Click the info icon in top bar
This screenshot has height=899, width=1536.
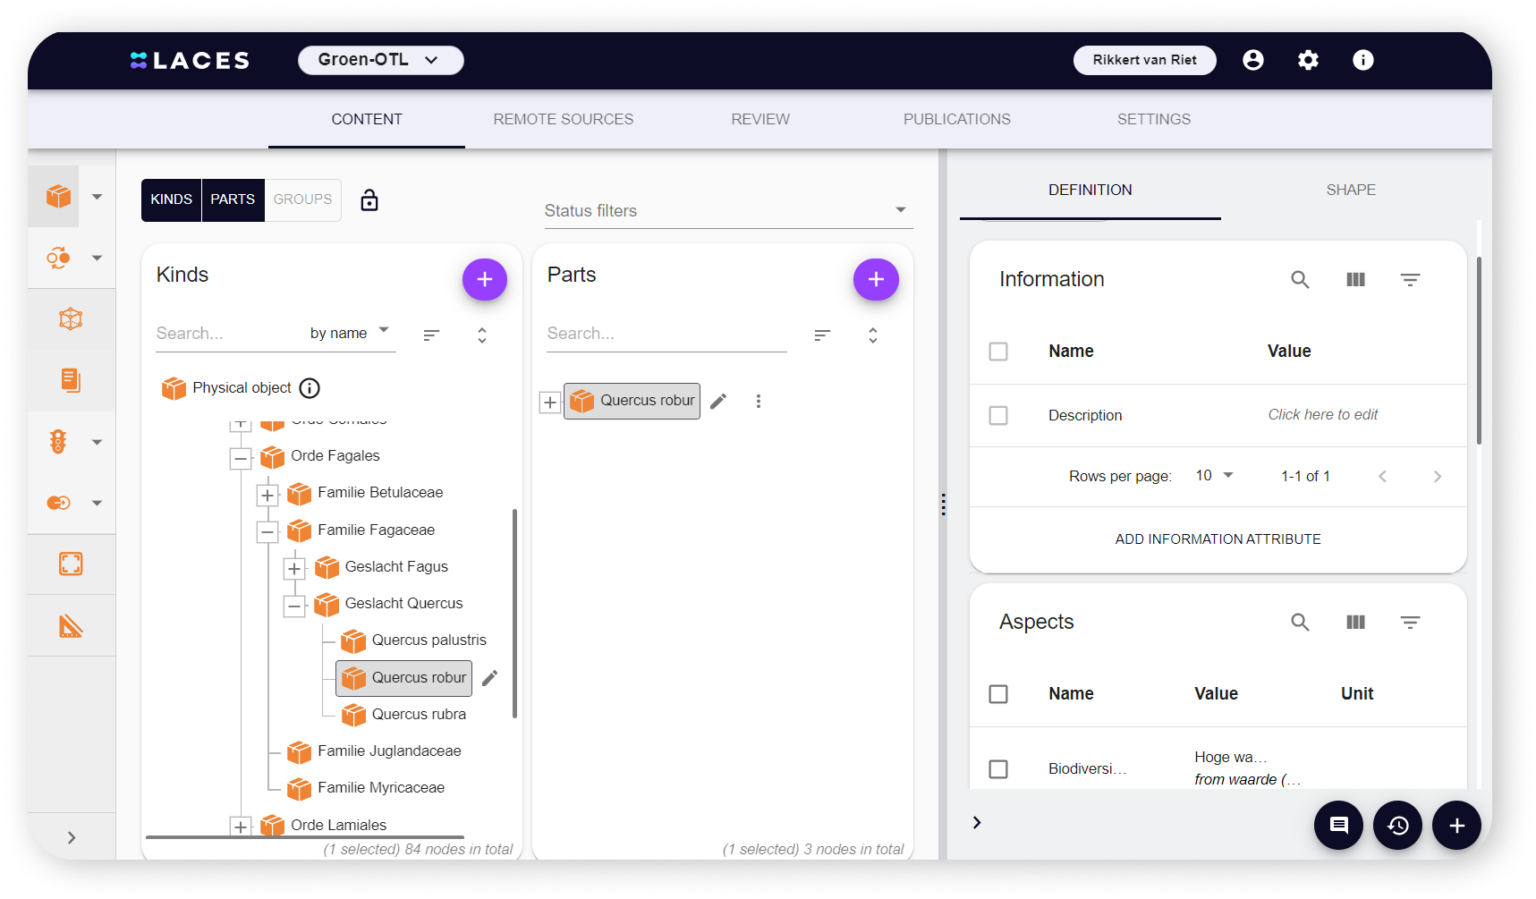tap(1363, 60)
